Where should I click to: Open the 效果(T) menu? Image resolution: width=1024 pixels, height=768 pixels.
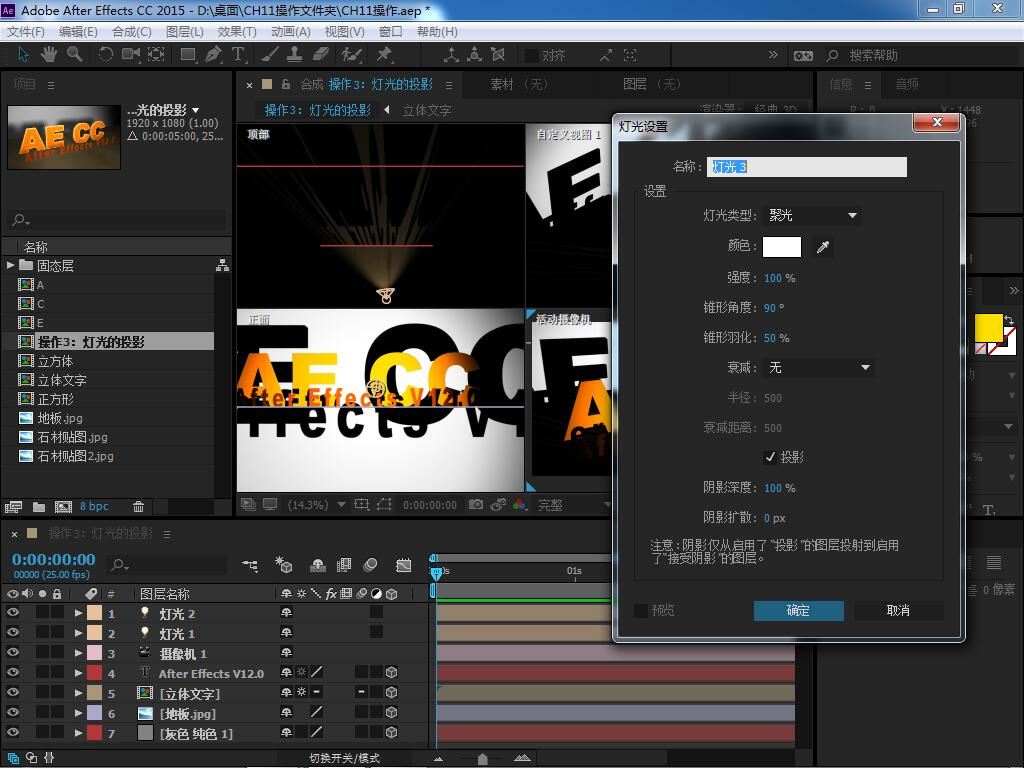coord(236,31)
